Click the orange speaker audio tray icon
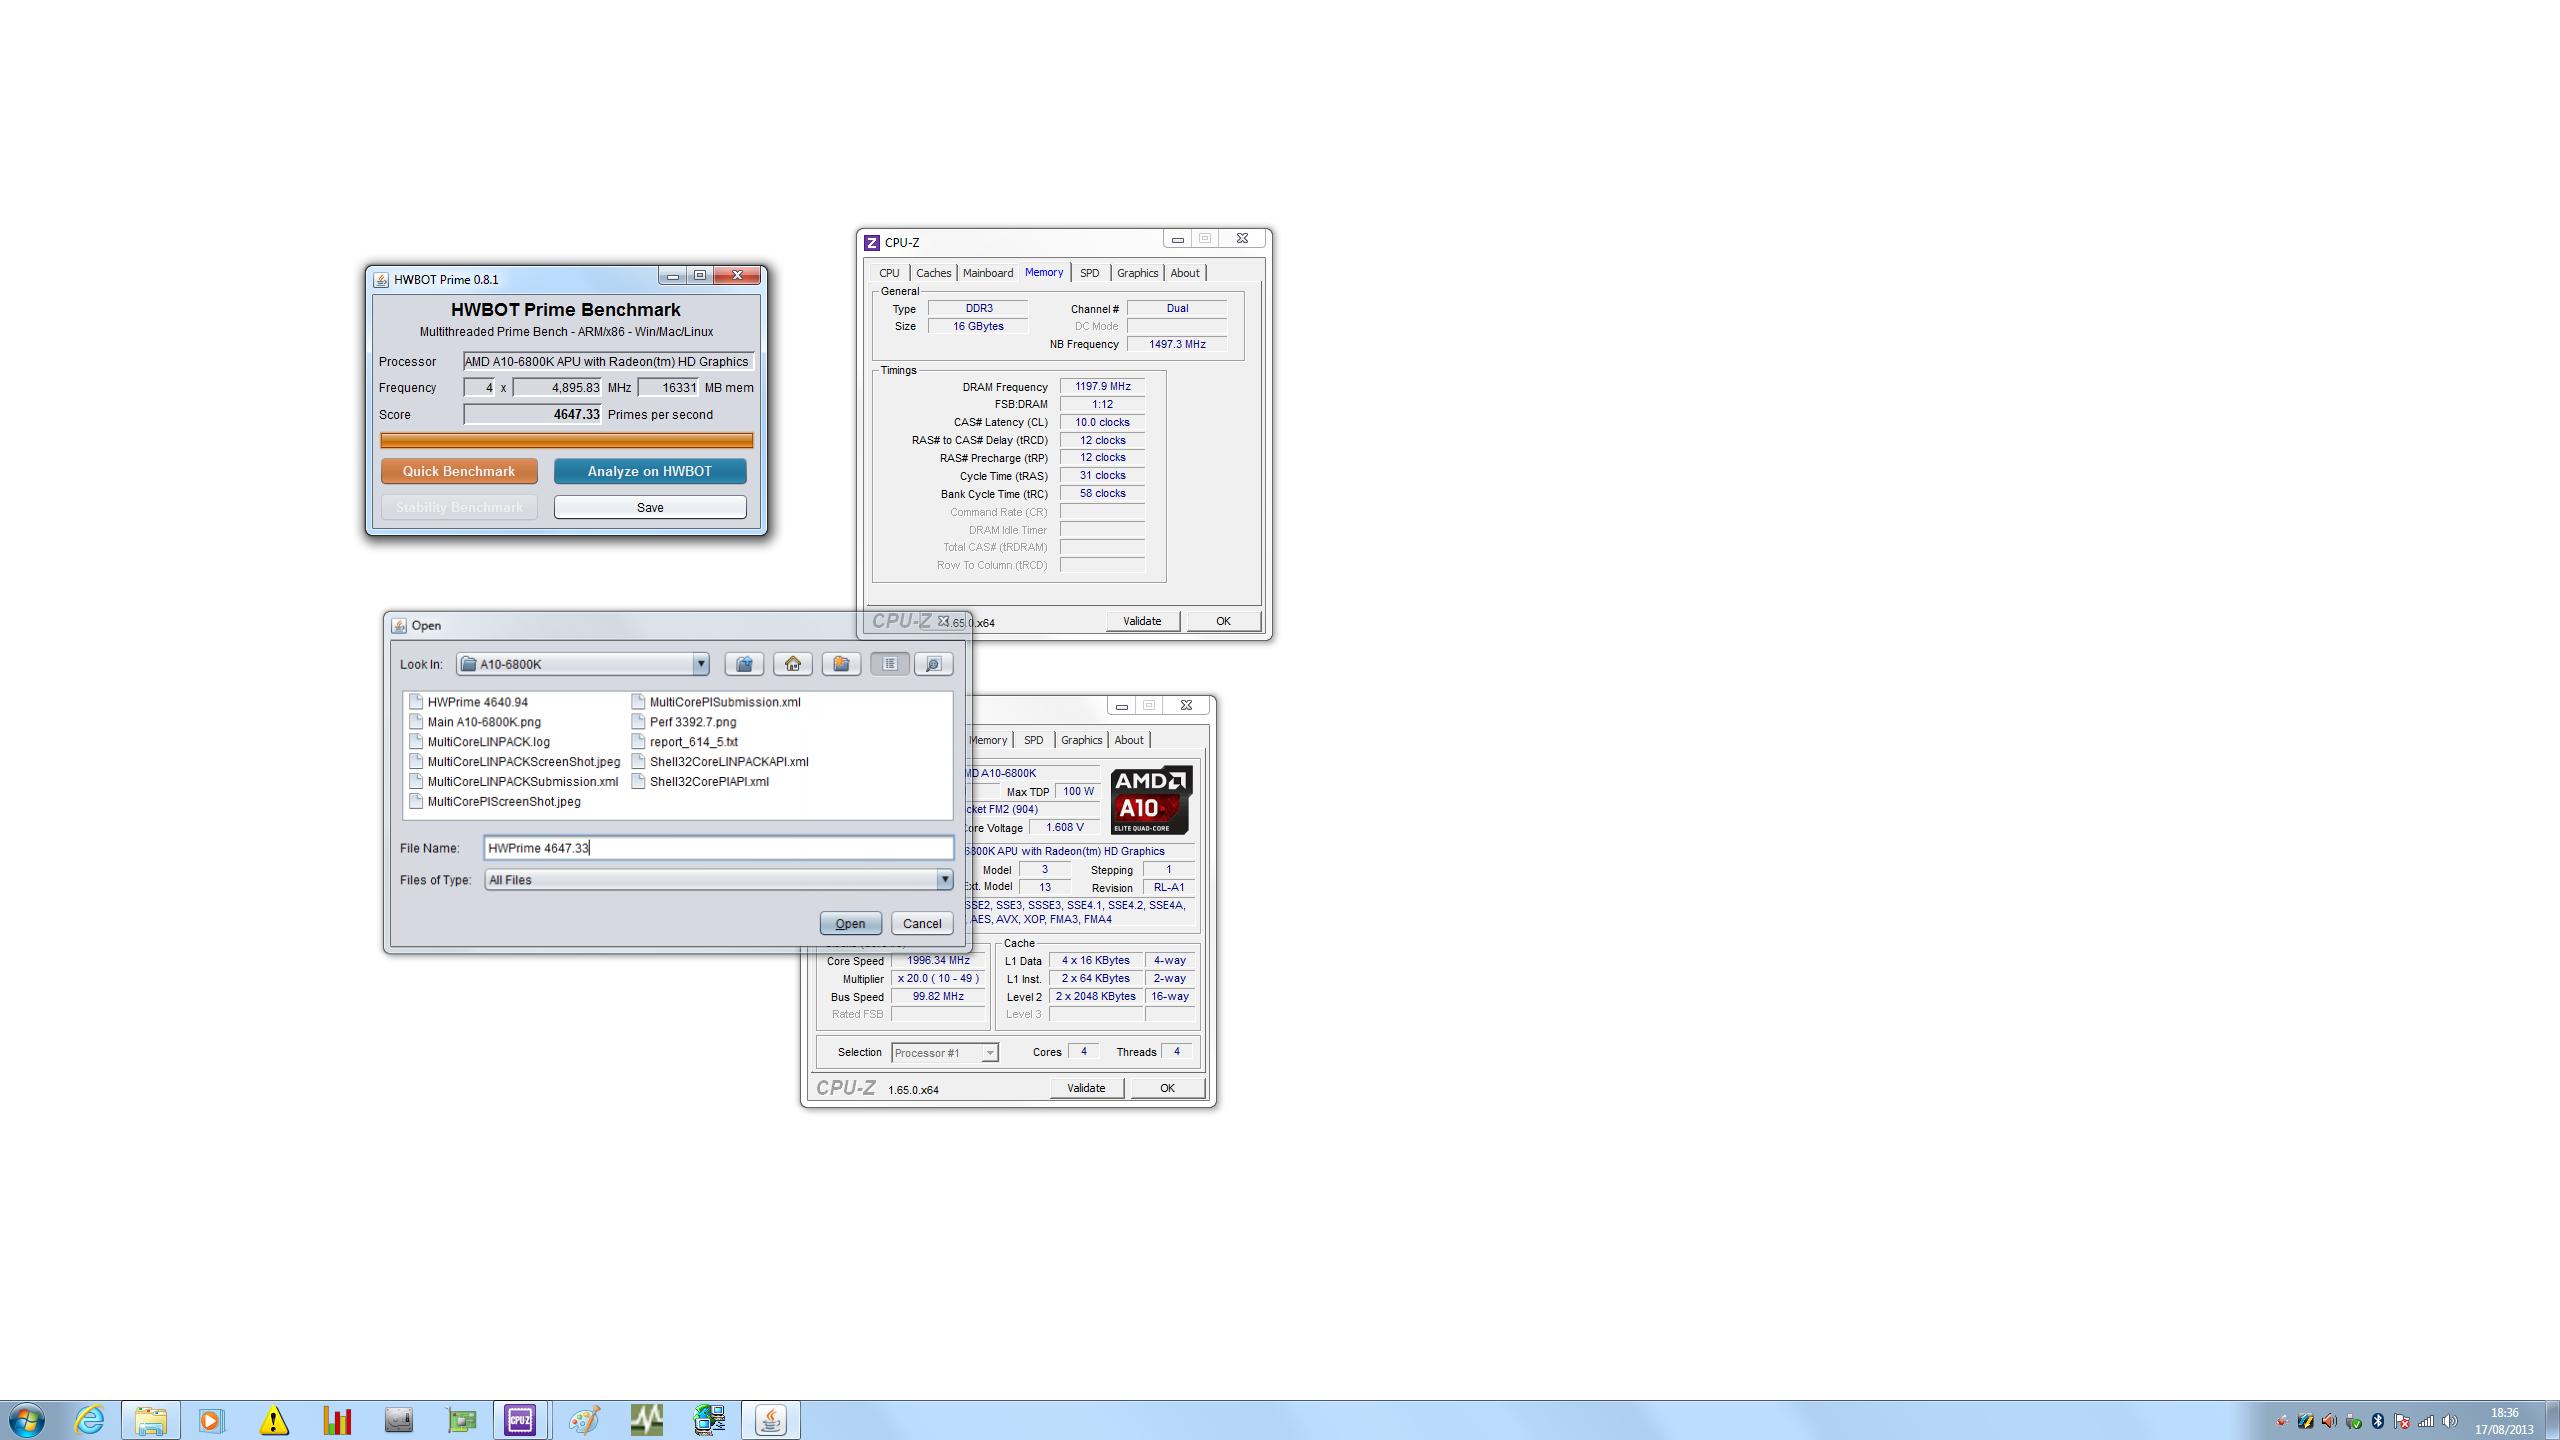The width and height of the screenshot is (2560, 1440). coord(2330,1421)
